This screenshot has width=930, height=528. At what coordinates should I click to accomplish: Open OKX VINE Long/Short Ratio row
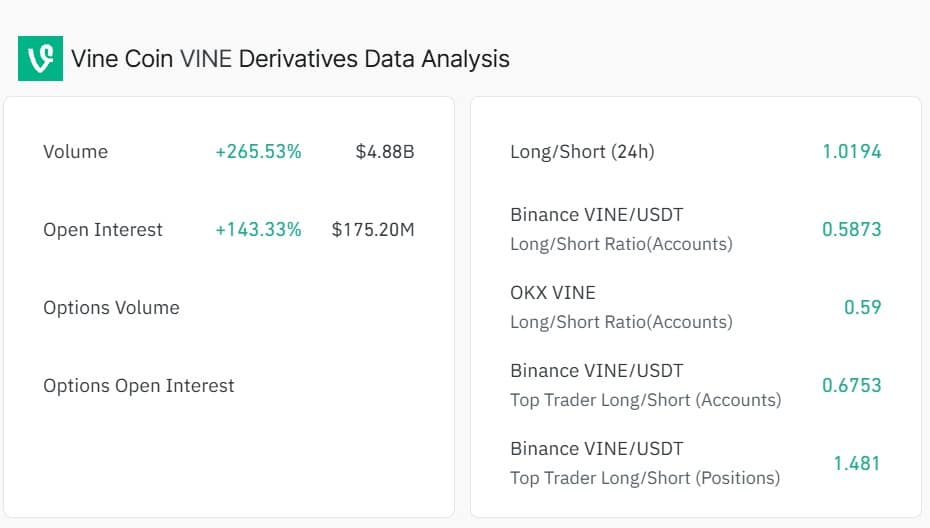[621, 307]
